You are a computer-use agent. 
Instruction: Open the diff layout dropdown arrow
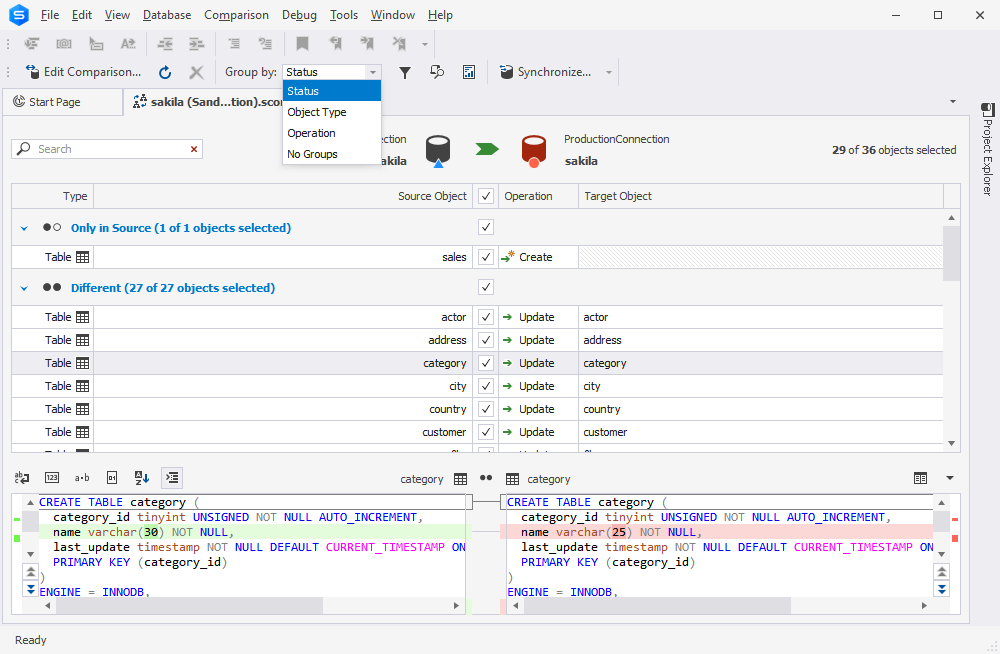(950, 478)
